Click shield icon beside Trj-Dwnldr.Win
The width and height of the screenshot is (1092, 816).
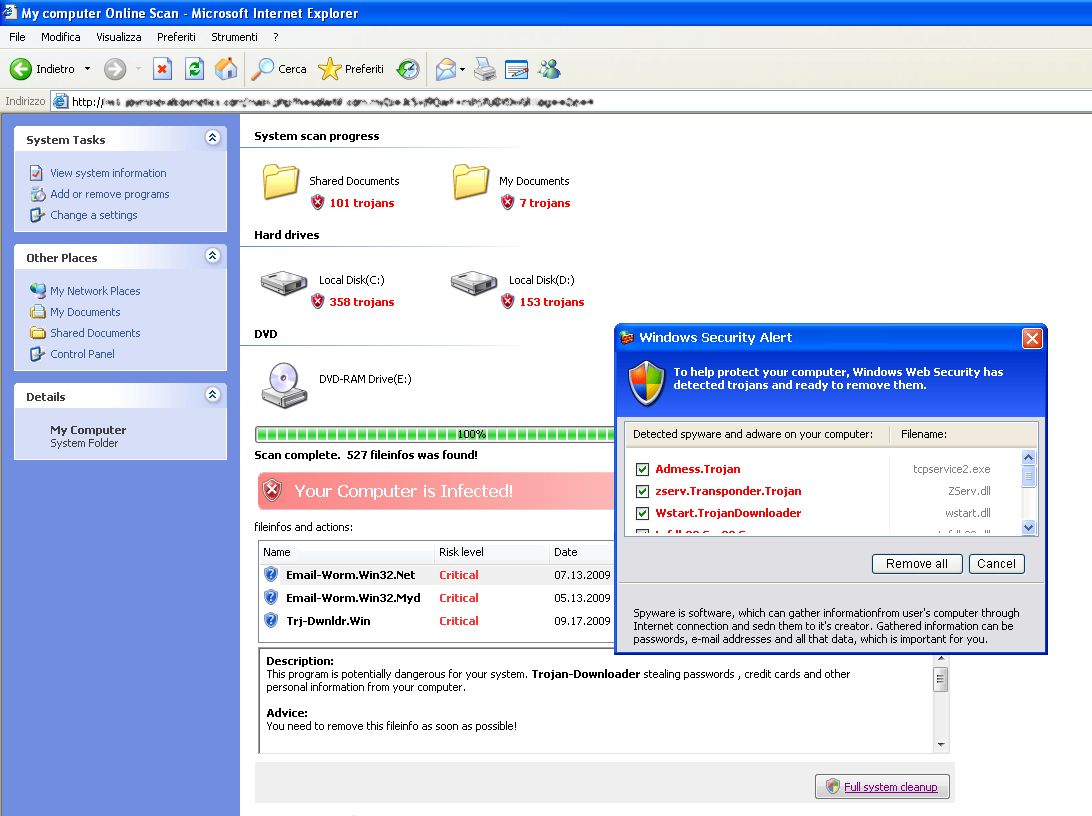tap(271, 620)
